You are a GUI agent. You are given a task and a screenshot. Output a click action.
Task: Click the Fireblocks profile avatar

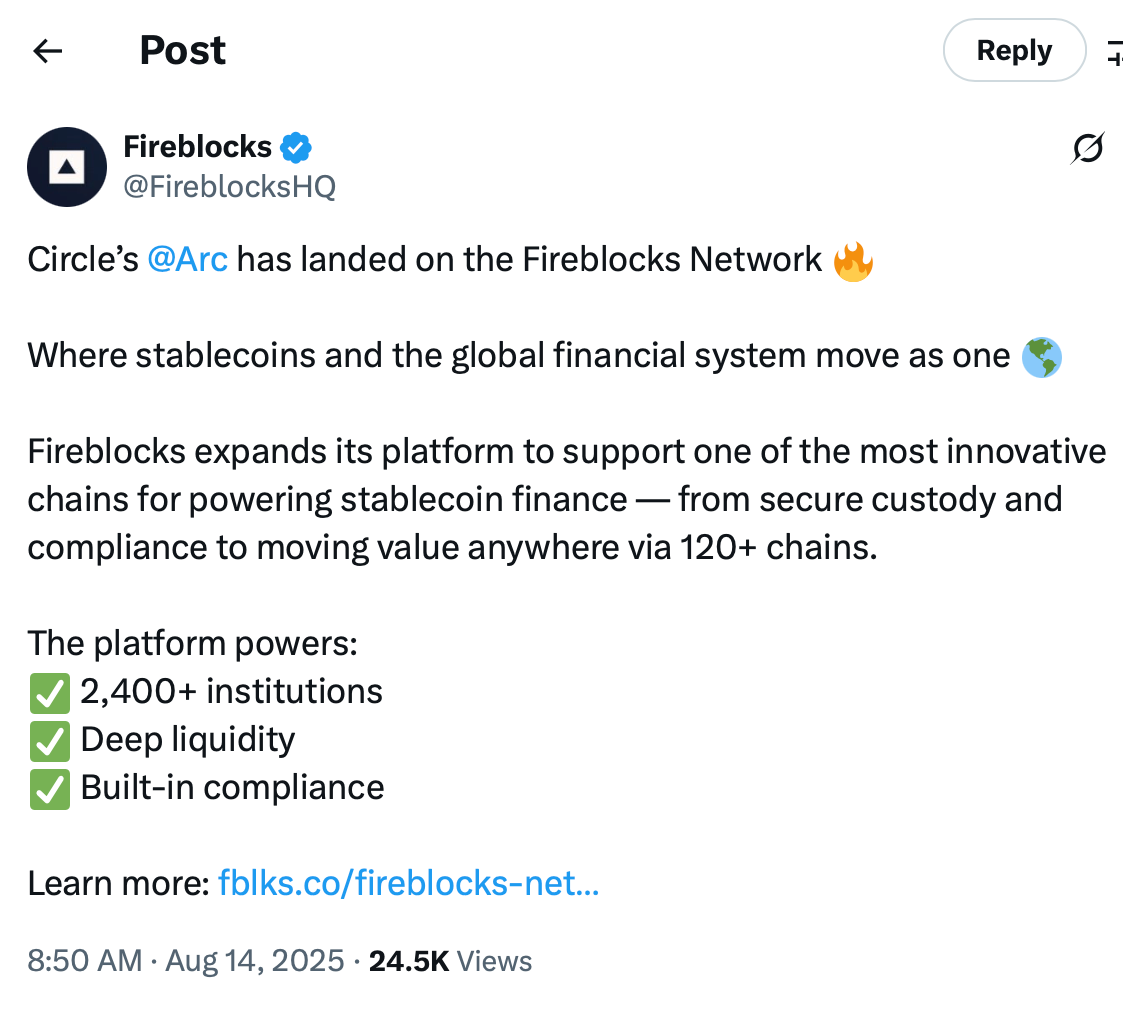67,166
